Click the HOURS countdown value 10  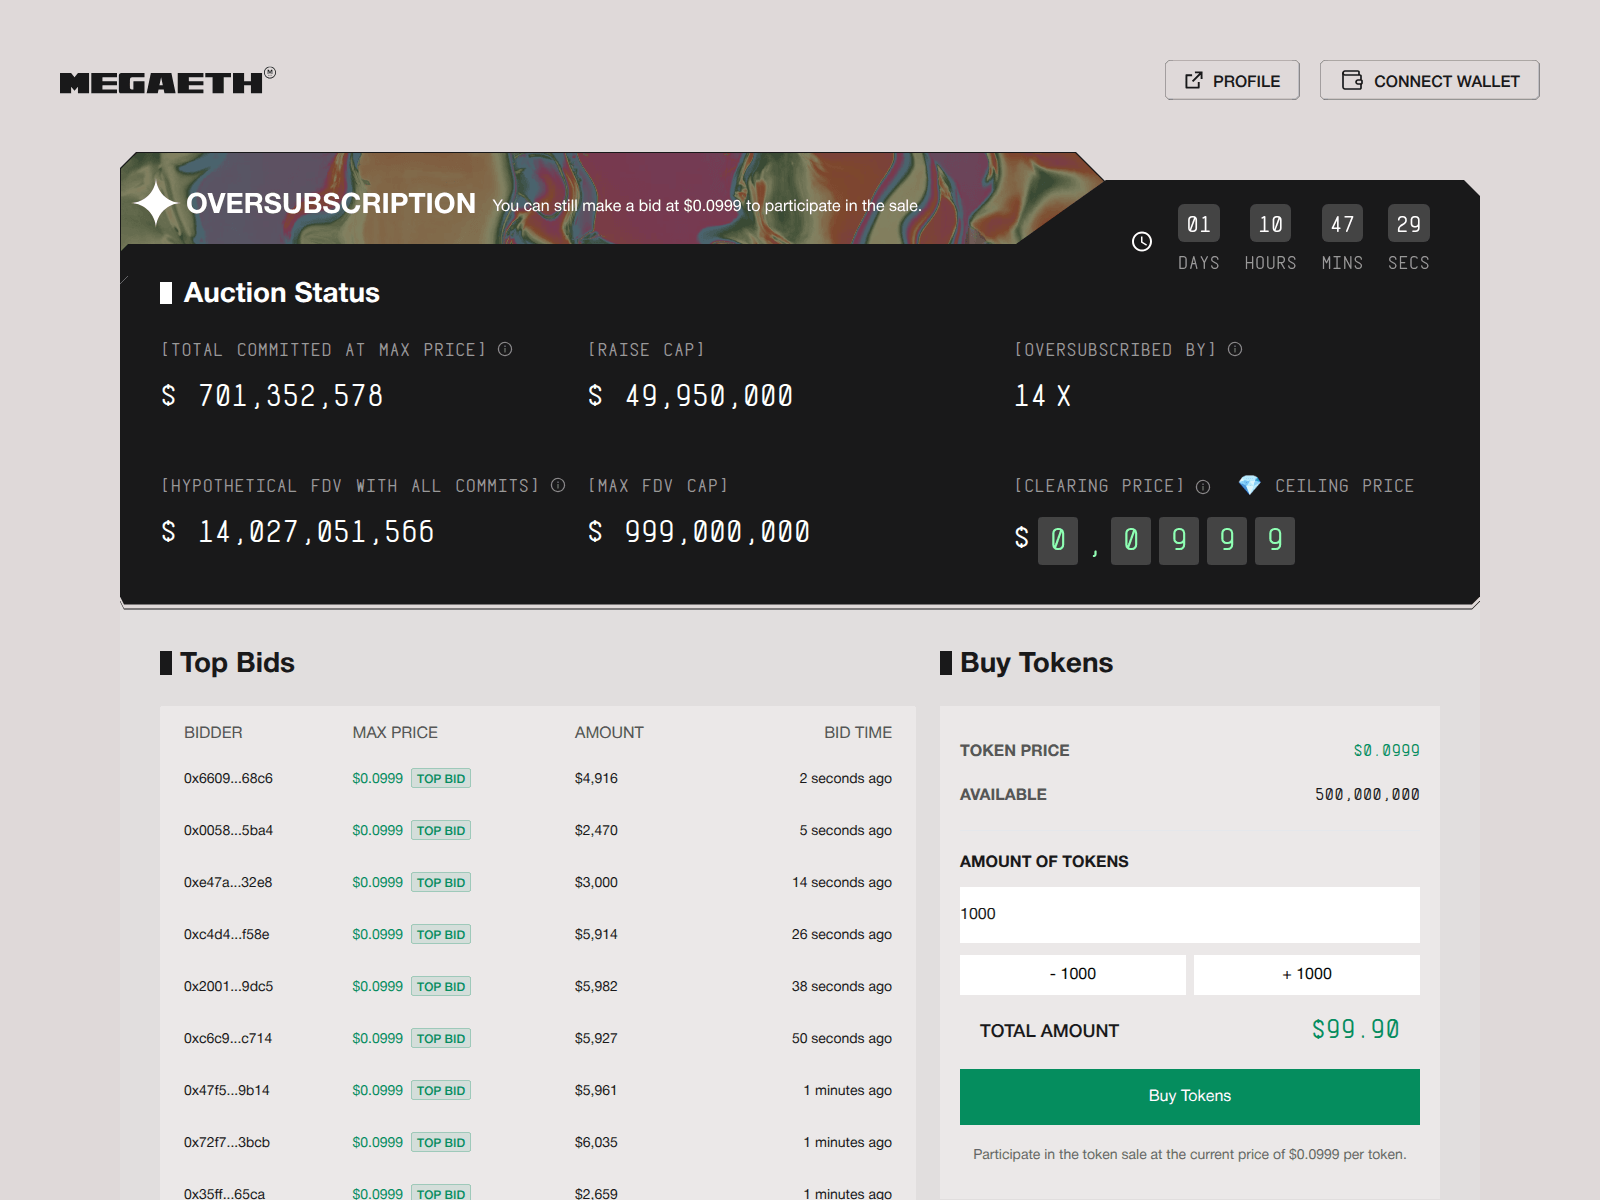[x=1271, y=224]
